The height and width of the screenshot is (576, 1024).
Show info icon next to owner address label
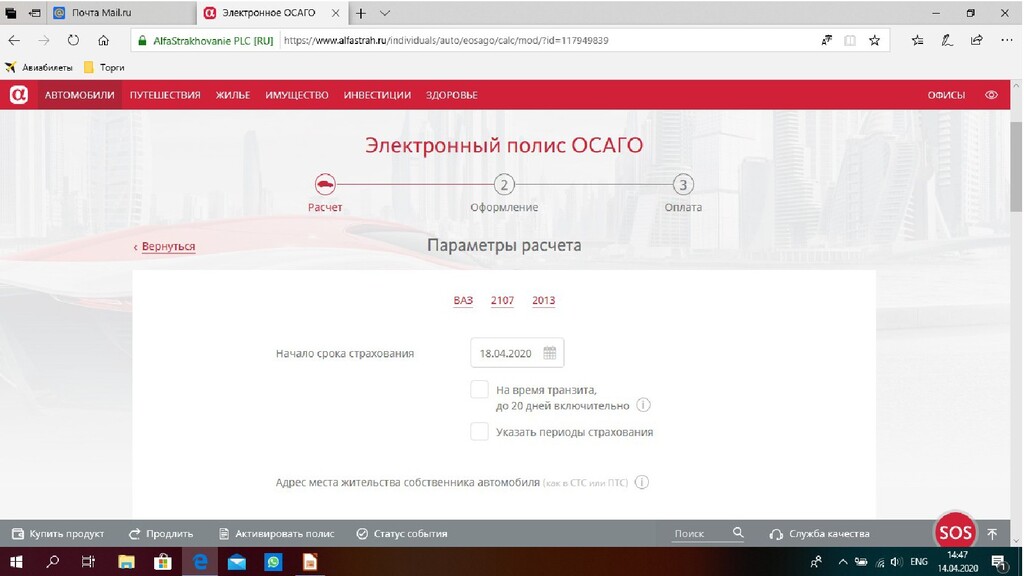[642, 482]
